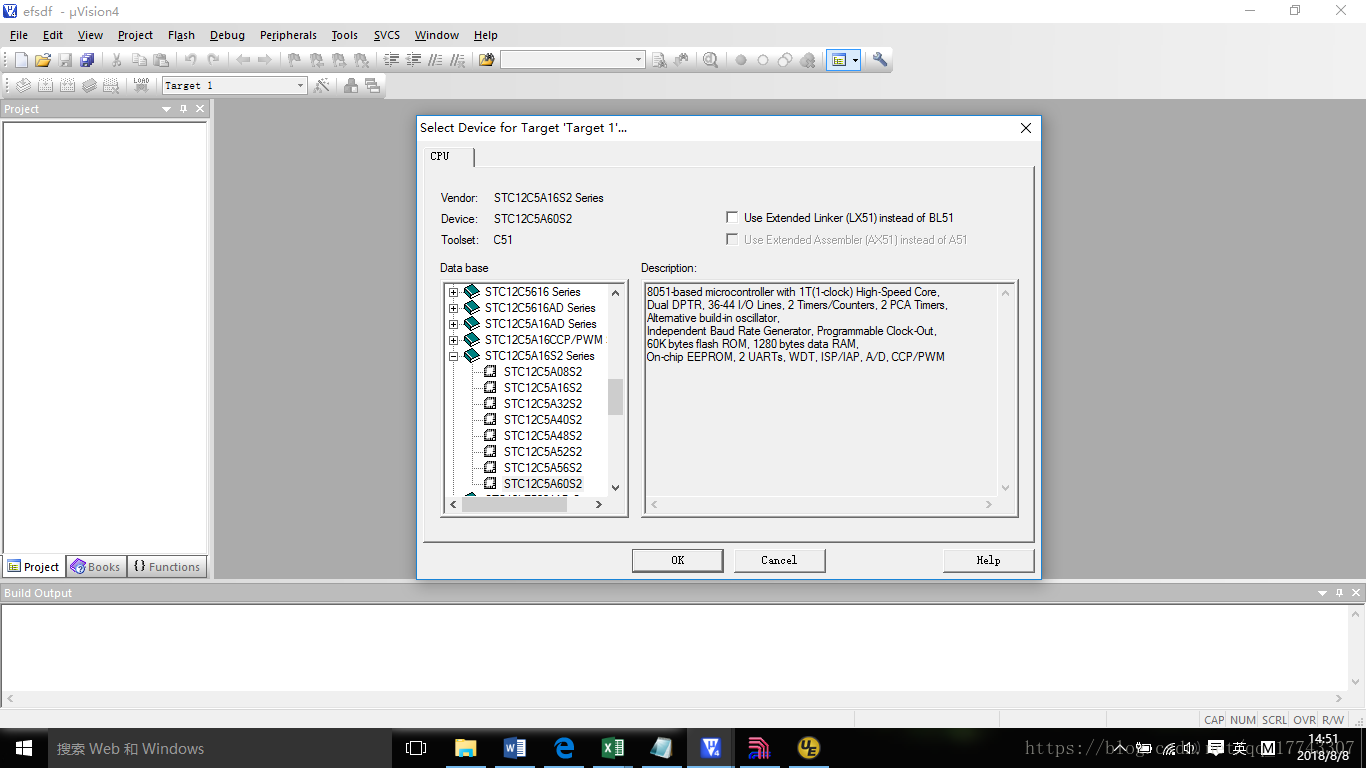Select the STC12C5A08S2 device
Viewport: 1366px width, 768px height.
click(542, 372)
